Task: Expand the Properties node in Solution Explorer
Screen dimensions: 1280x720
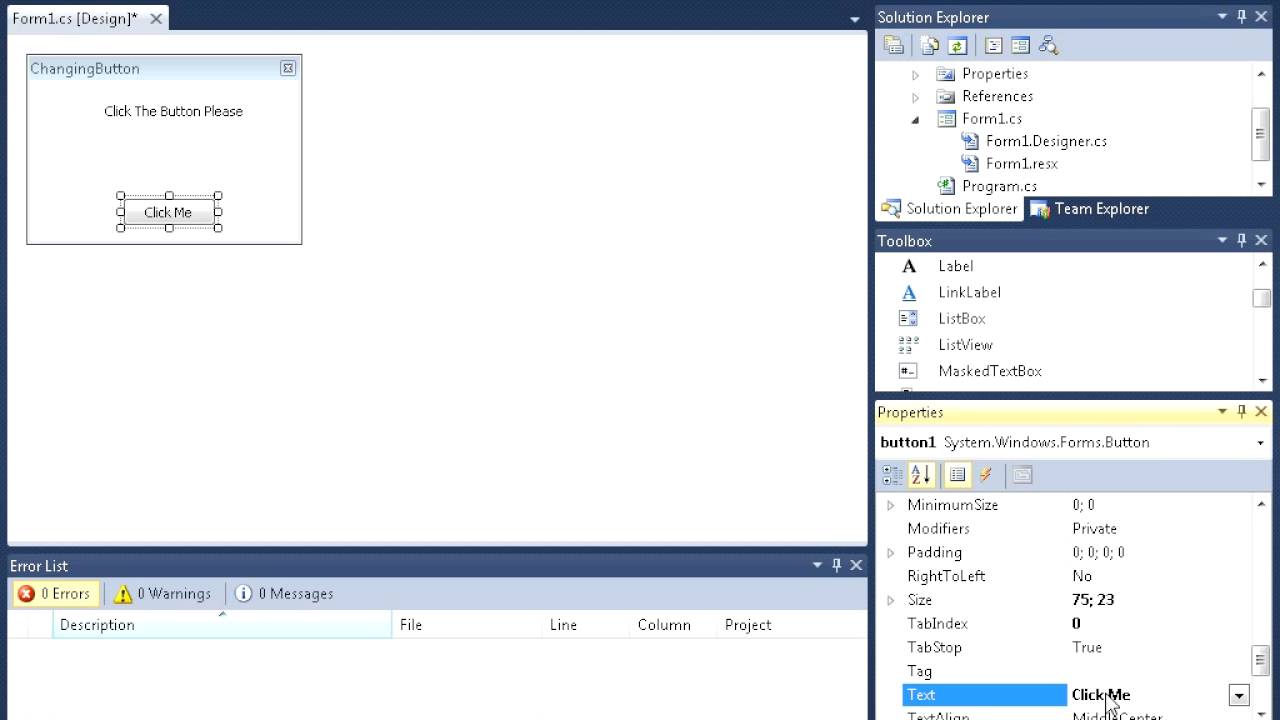Action: (915, 74)
